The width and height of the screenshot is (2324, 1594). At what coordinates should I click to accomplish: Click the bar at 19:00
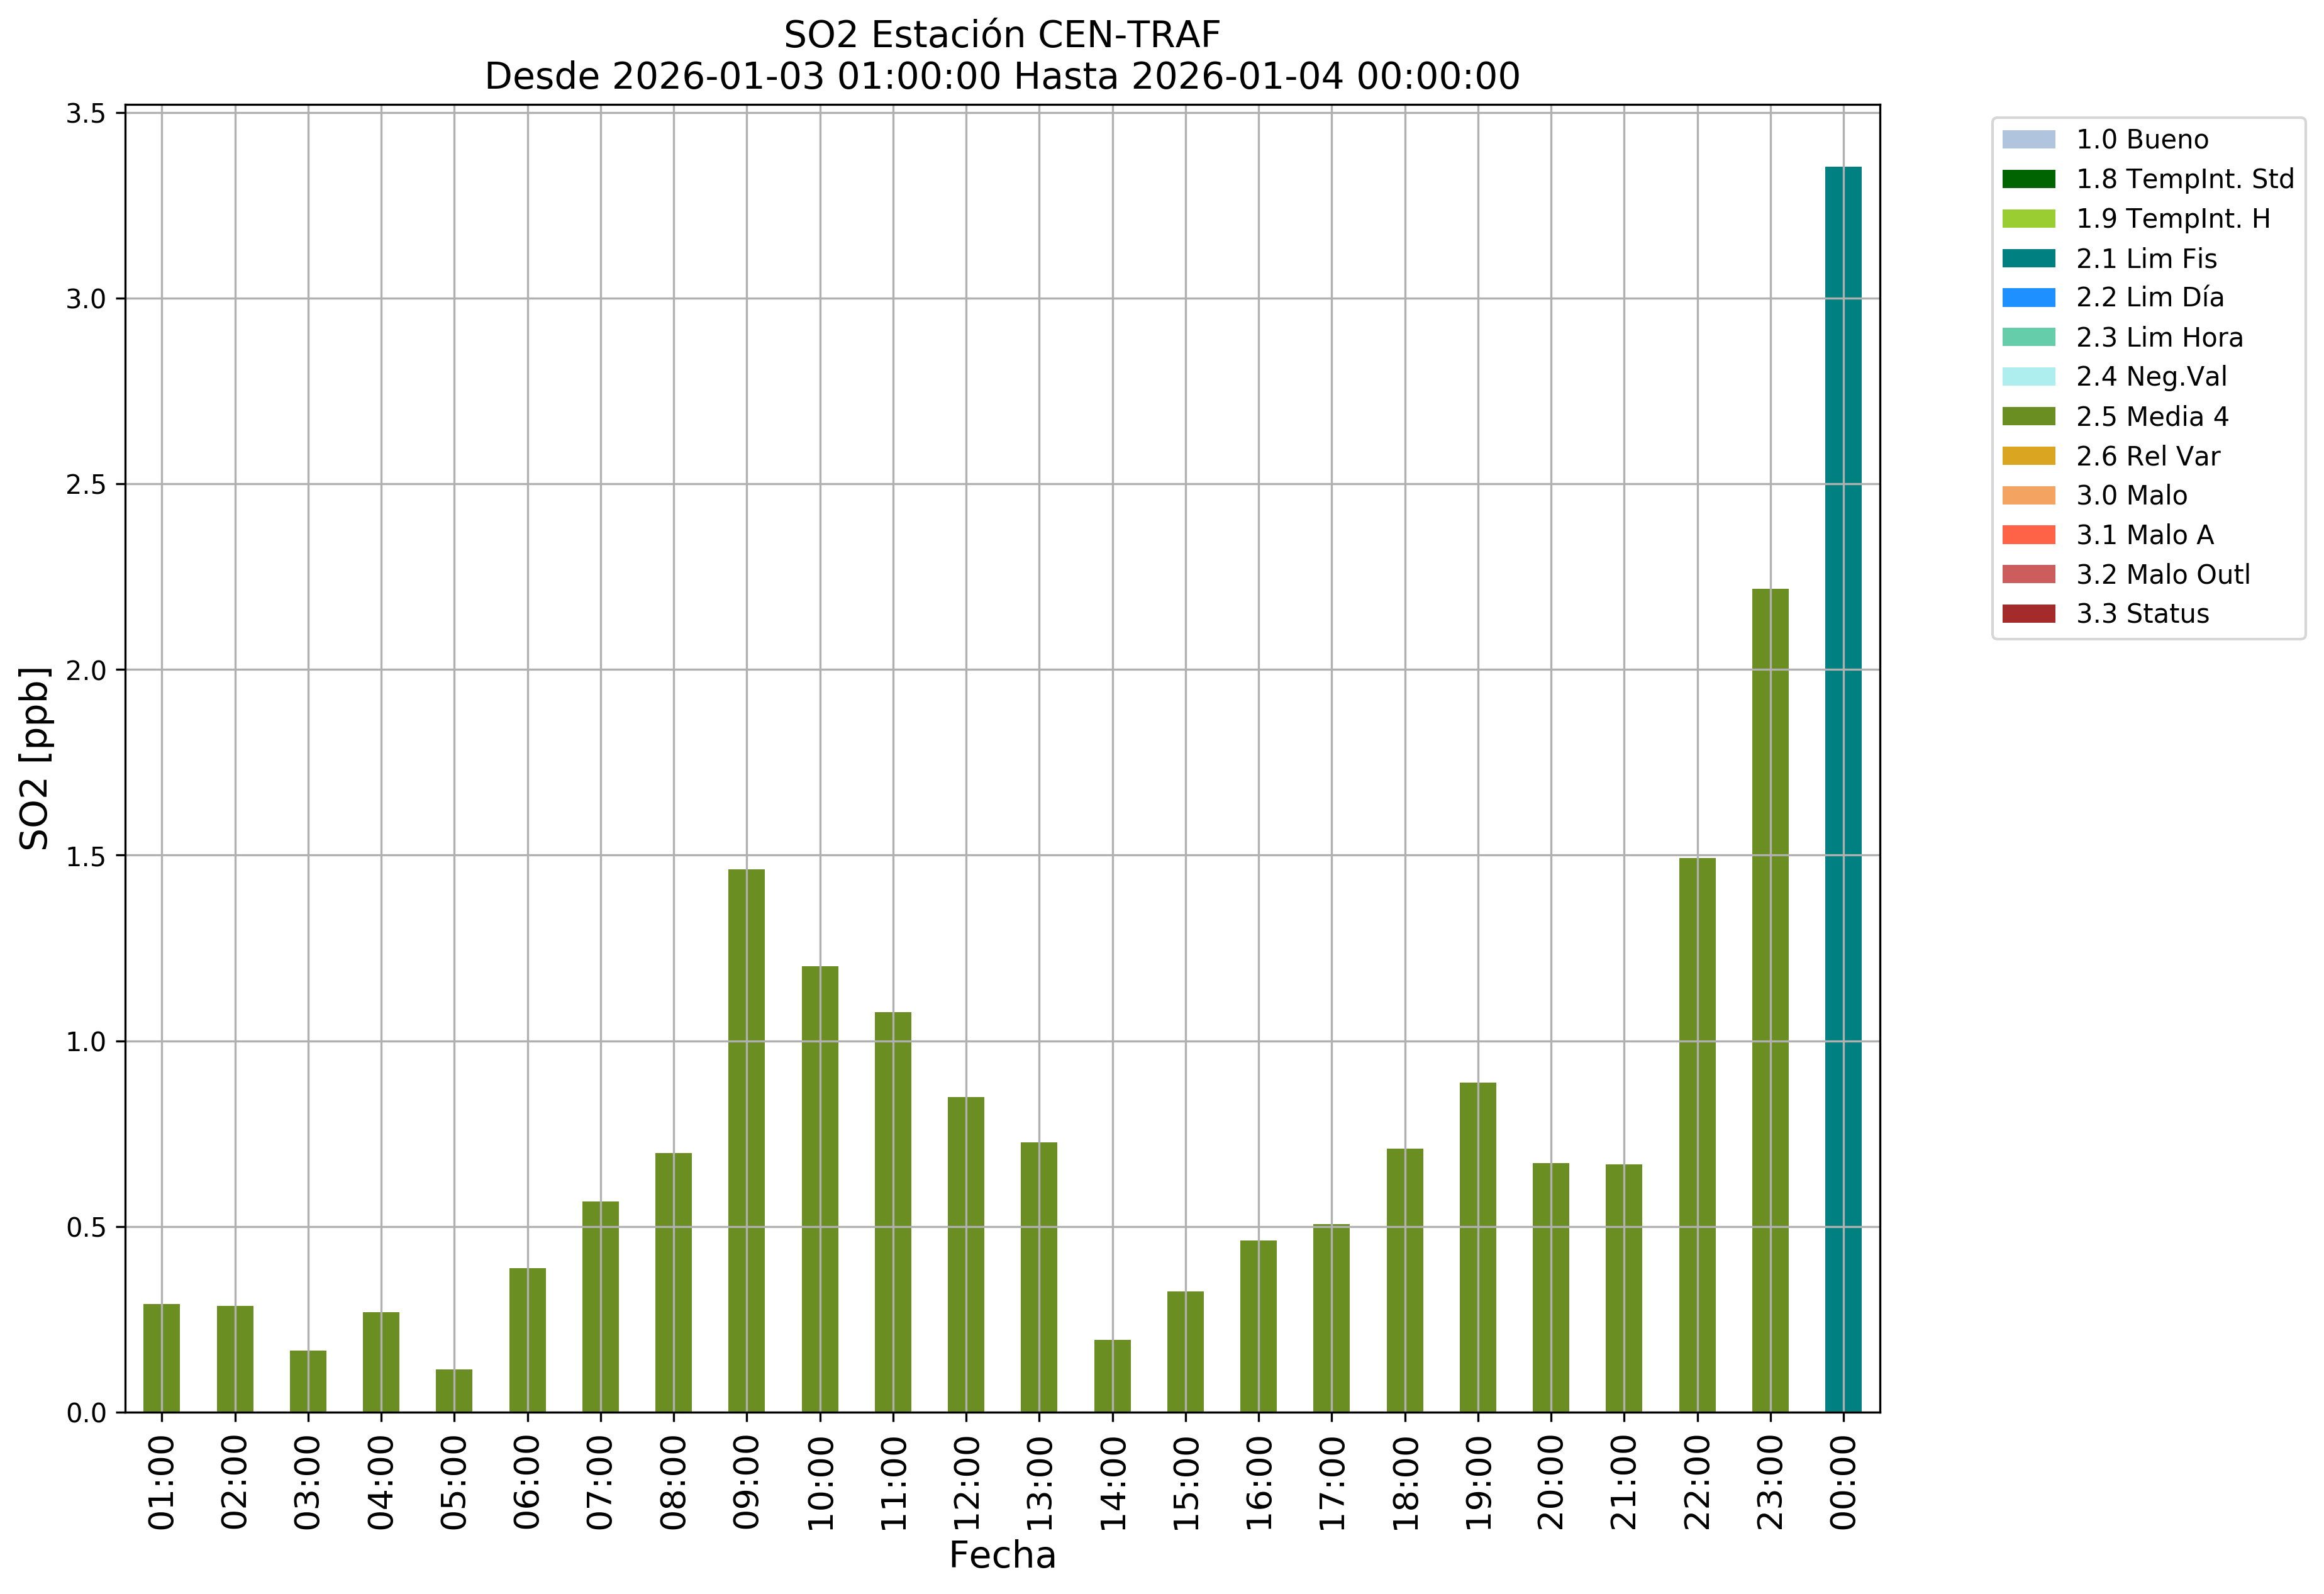(x=1477, y=1247)
